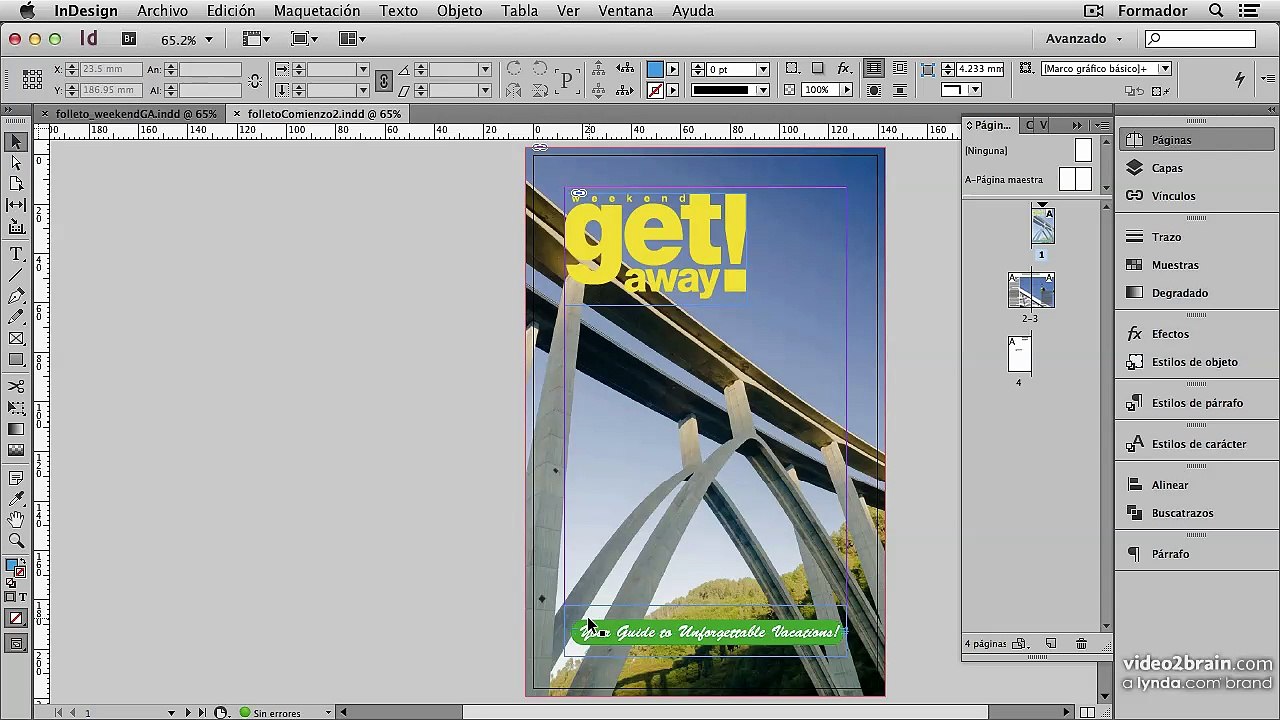Select the Zoom tool in the toolbox

click(16, 541)
